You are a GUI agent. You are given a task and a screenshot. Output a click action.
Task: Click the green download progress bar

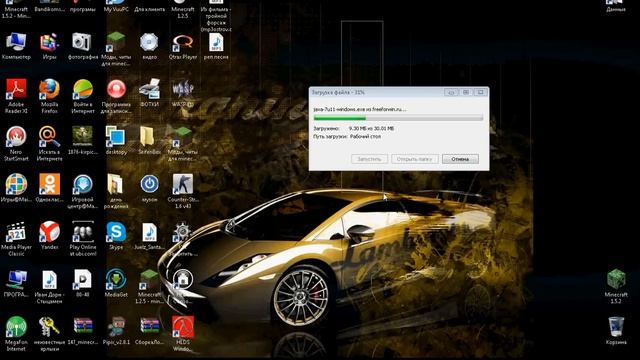click(398, 118)
